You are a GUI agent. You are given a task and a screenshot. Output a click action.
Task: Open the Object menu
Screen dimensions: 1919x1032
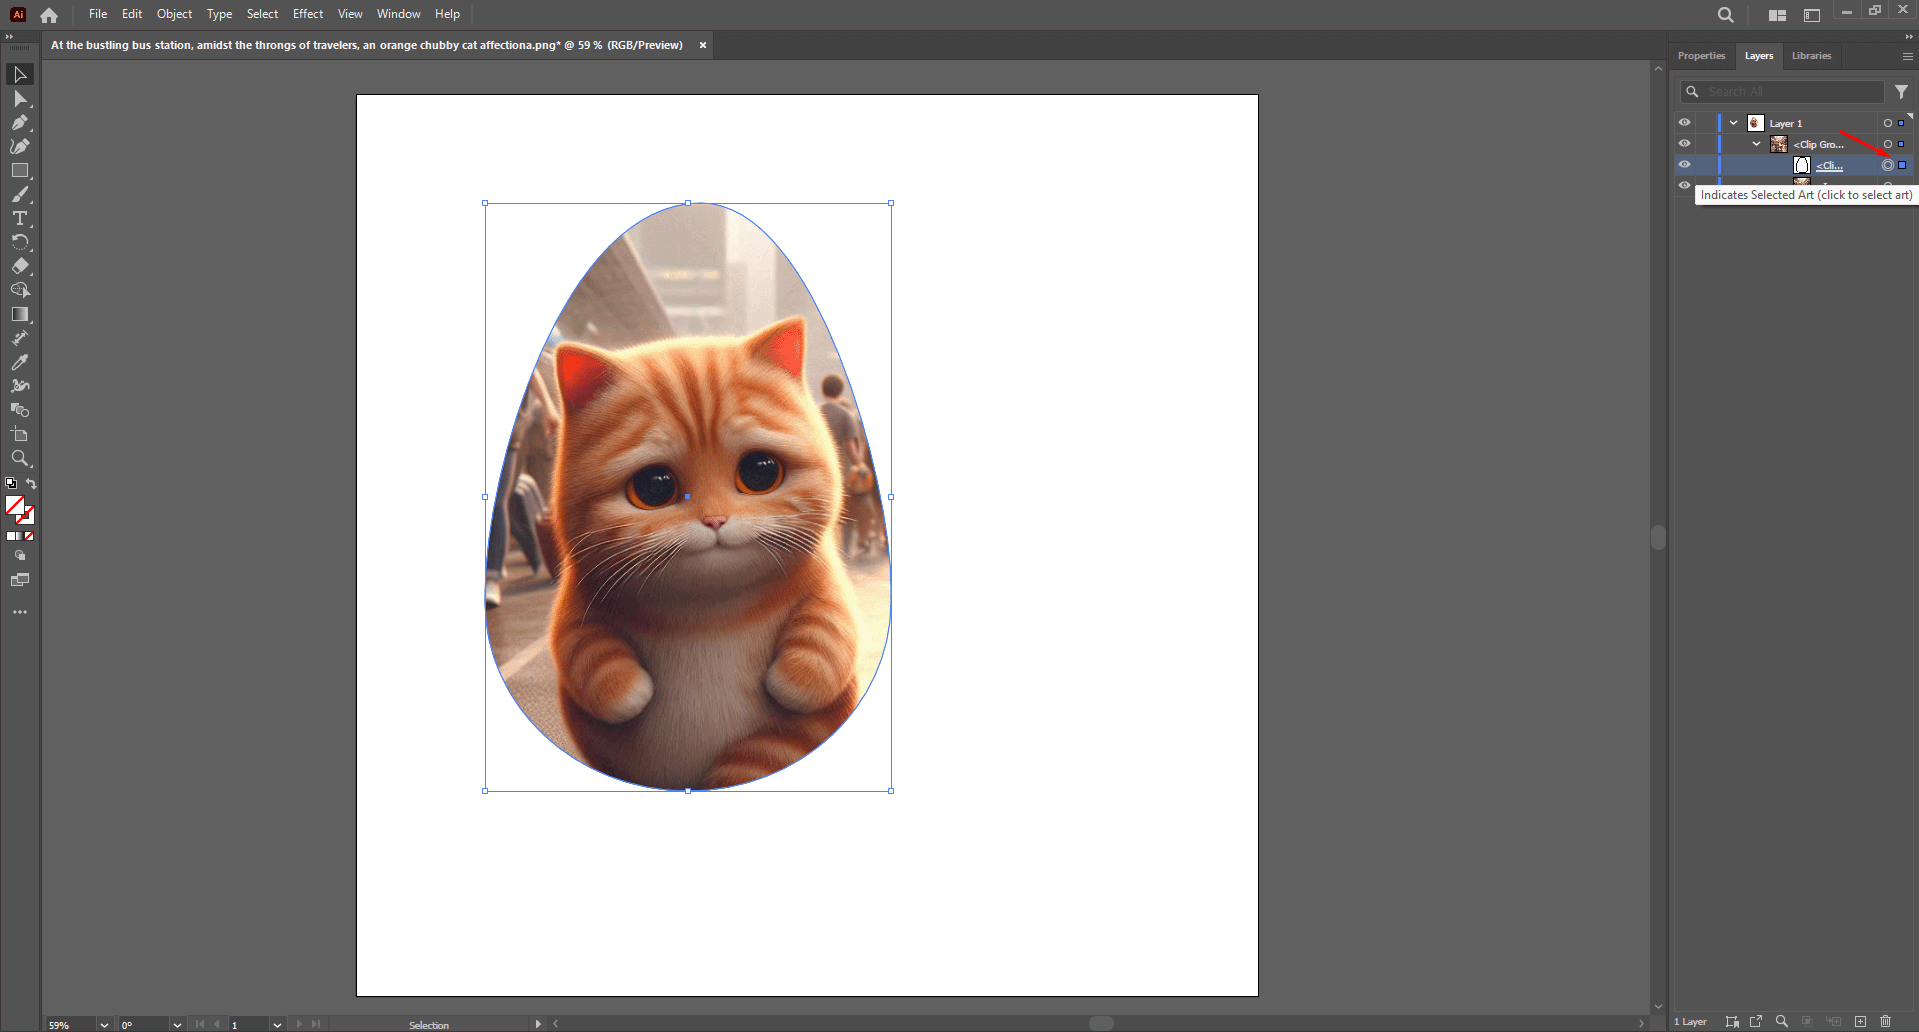click(174, 13)
